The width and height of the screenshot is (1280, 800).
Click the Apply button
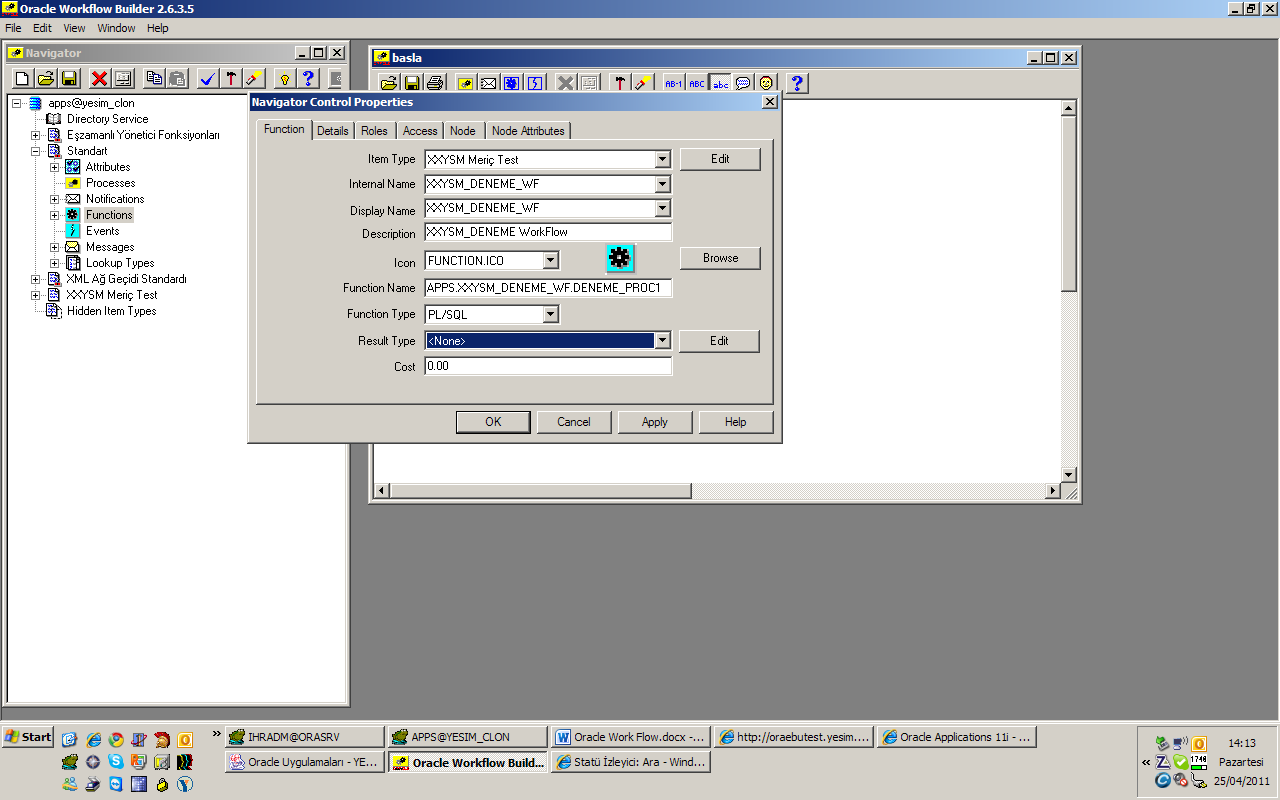[x=655, y=422]
